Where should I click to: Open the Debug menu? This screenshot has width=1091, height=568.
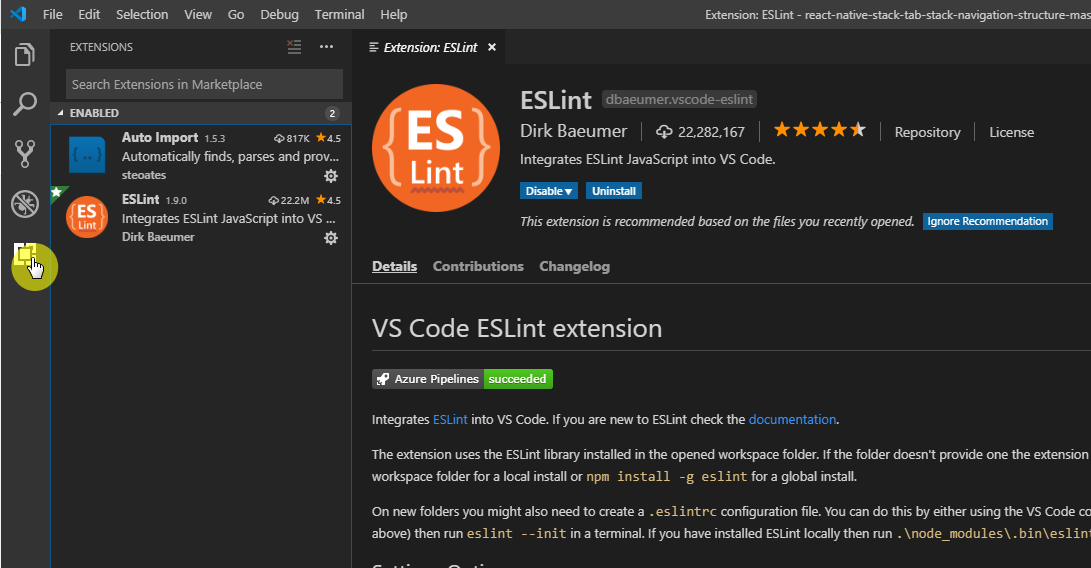click(279, 14)
